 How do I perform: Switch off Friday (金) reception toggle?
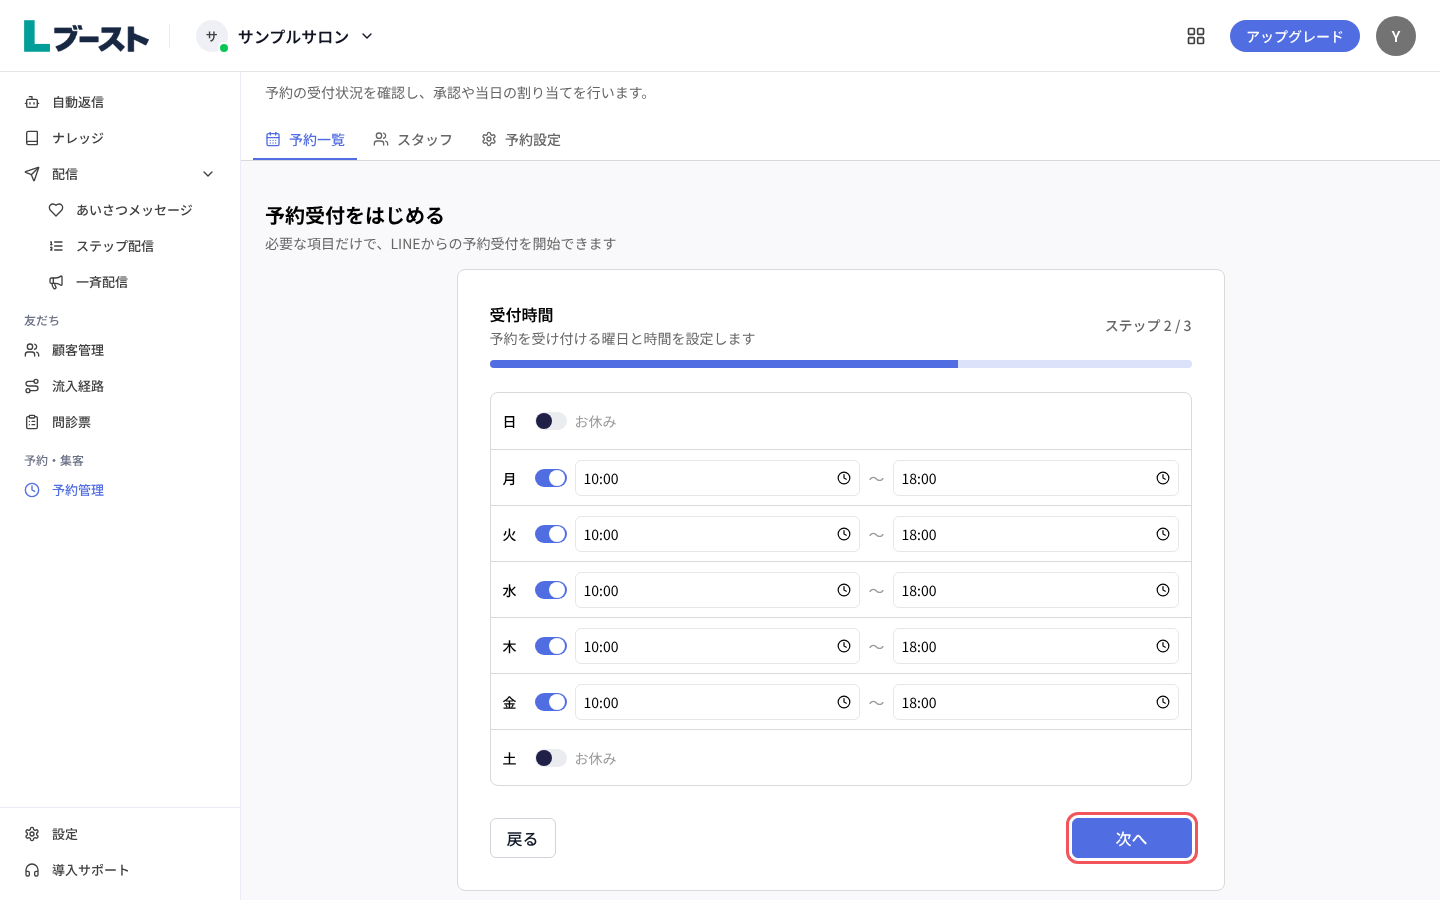click(x=551, y=702)
